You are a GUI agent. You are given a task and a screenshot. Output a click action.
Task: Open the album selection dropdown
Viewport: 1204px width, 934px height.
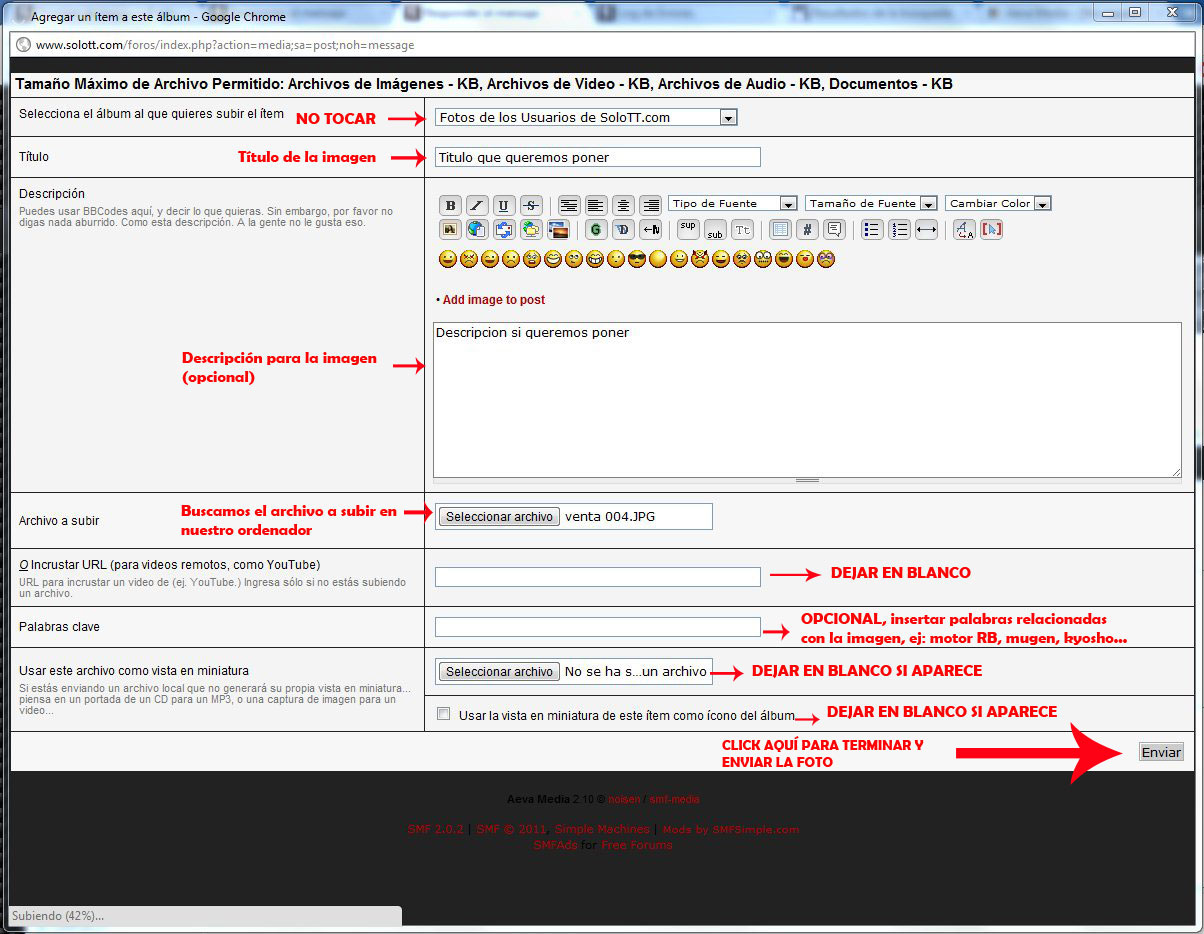(x=587, y=117)
